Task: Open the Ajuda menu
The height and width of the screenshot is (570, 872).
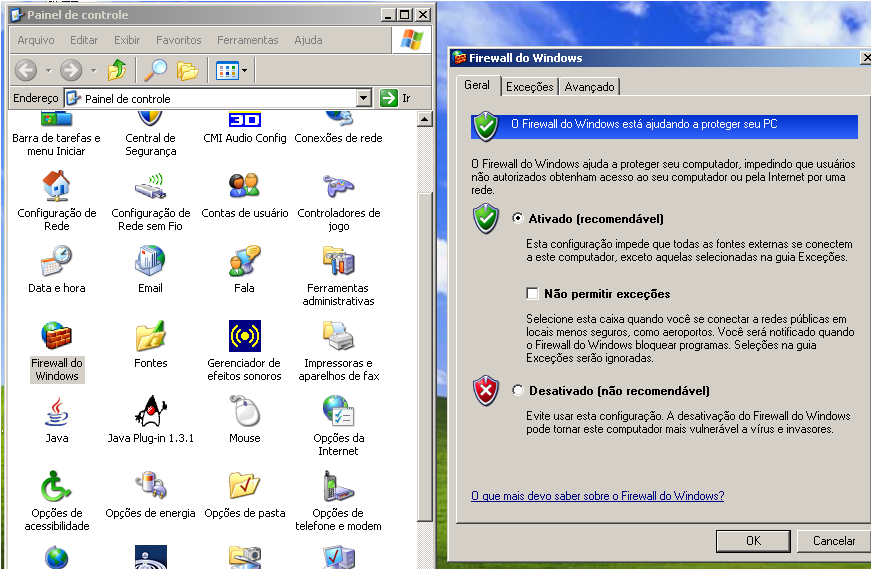Action: (309, 40)
